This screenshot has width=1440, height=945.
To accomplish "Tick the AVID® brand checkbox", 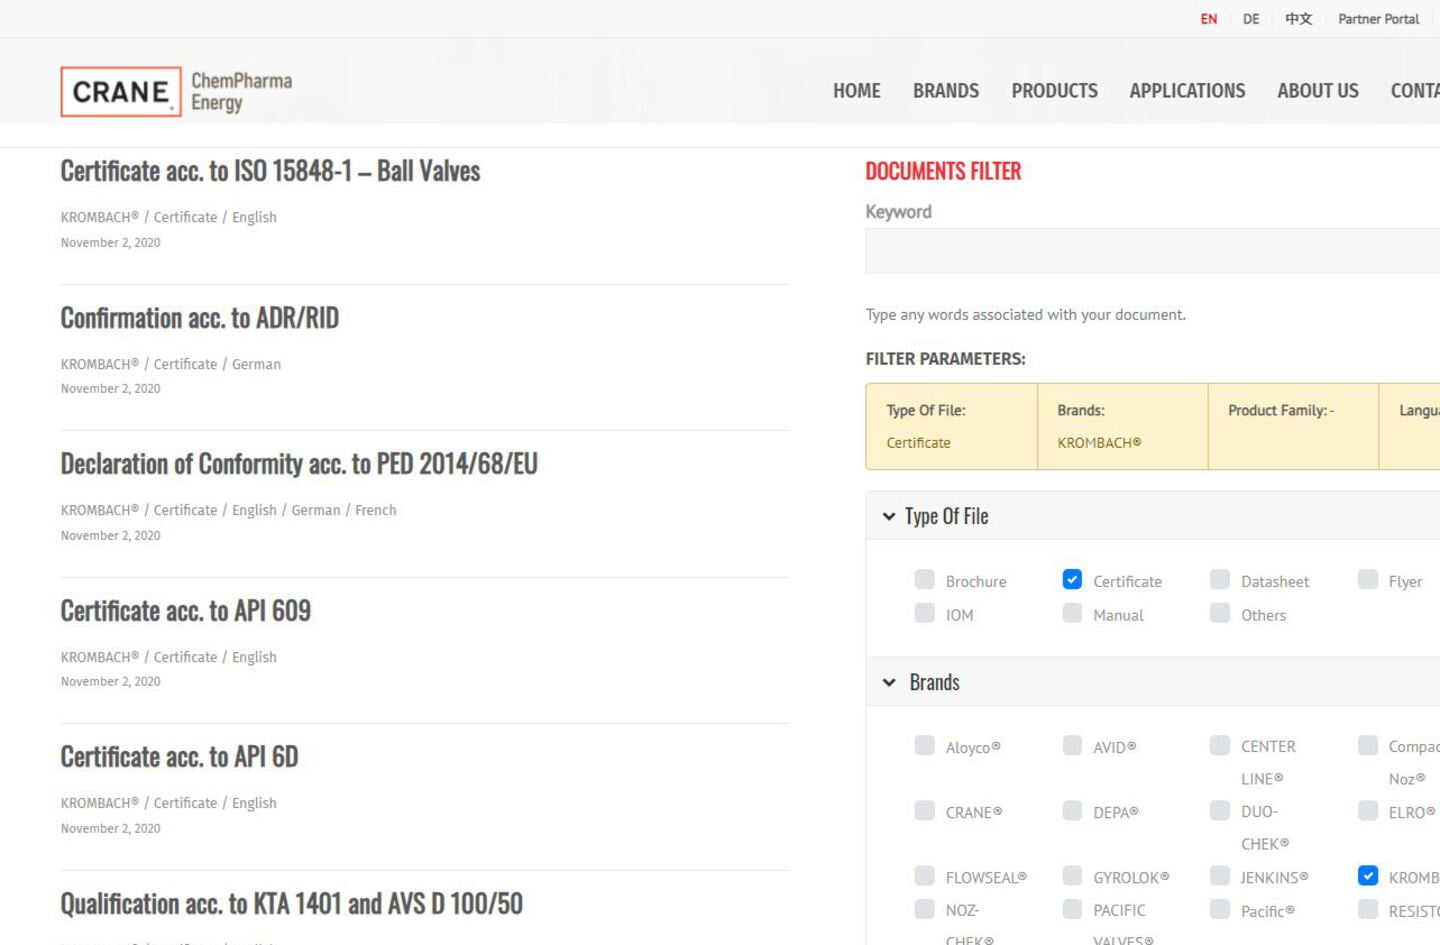I will pyautogui.click(x=1072, y=746).
